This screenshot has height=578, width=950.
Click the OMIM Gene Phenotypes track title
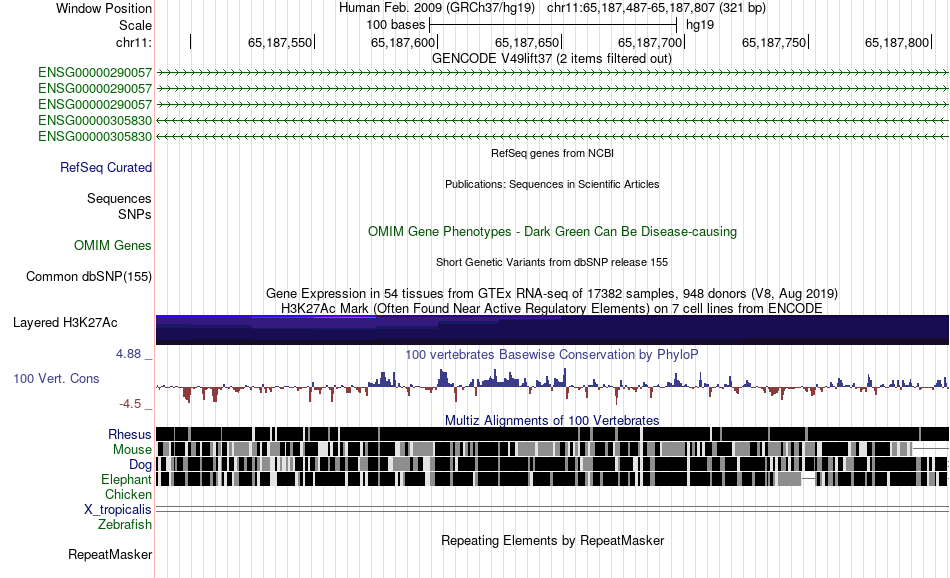point(552,231)
